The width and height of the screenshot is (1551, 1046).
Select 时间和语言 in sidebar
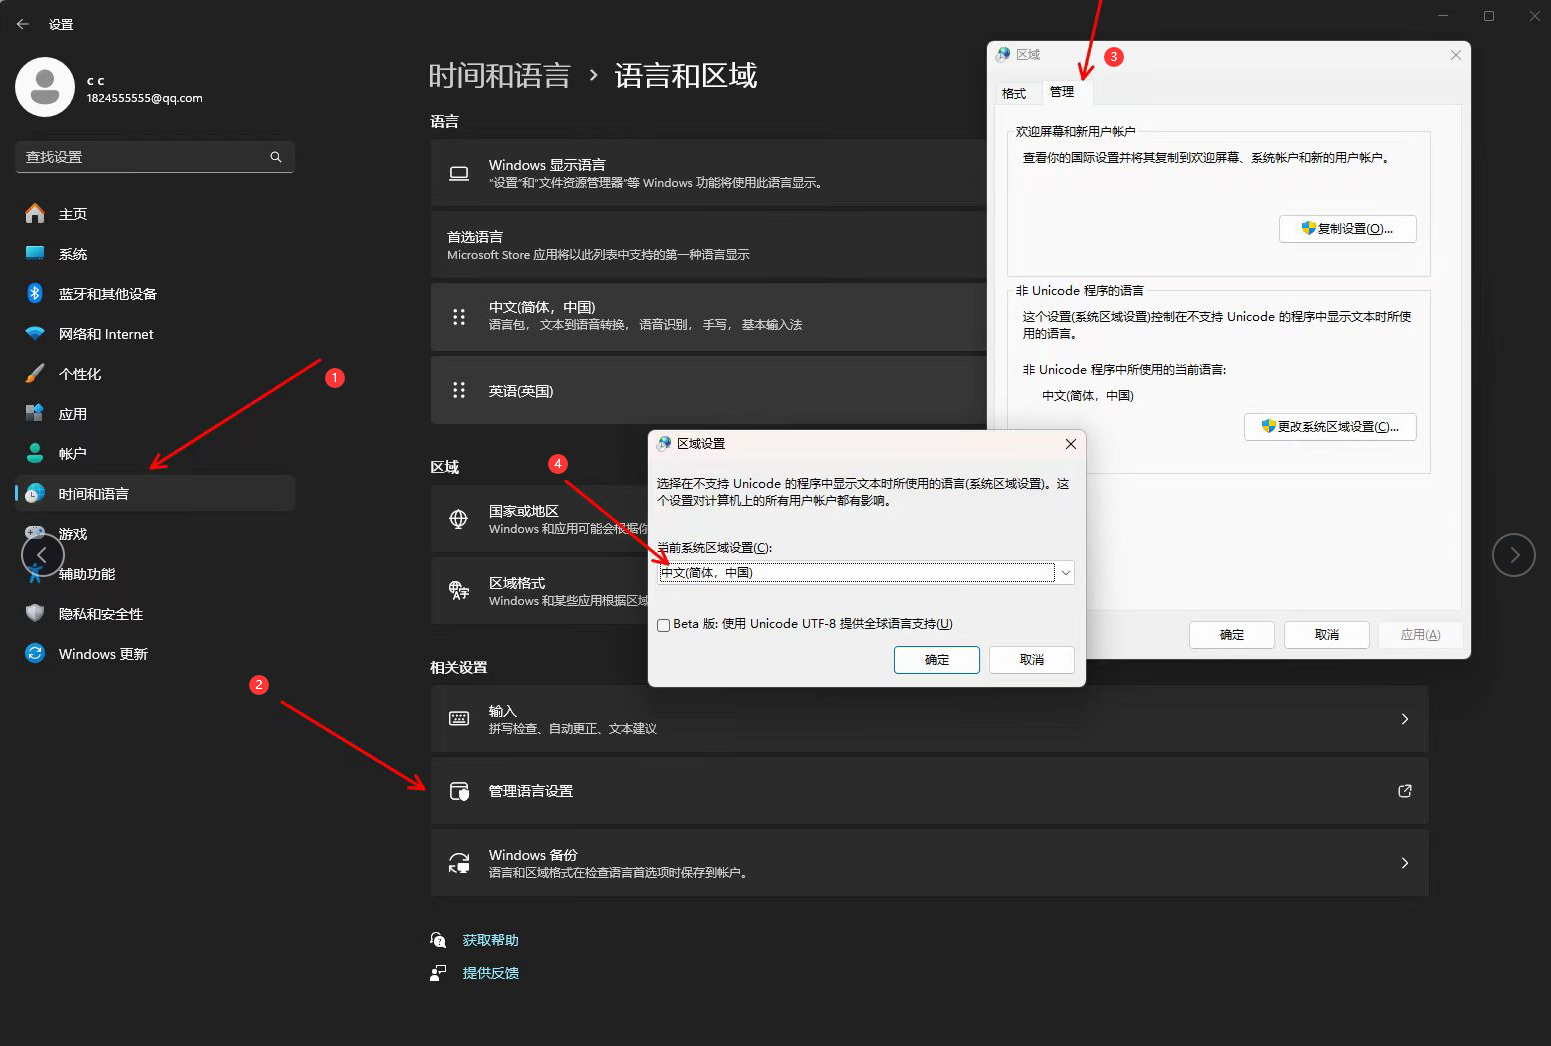click(x=155, y=494)
